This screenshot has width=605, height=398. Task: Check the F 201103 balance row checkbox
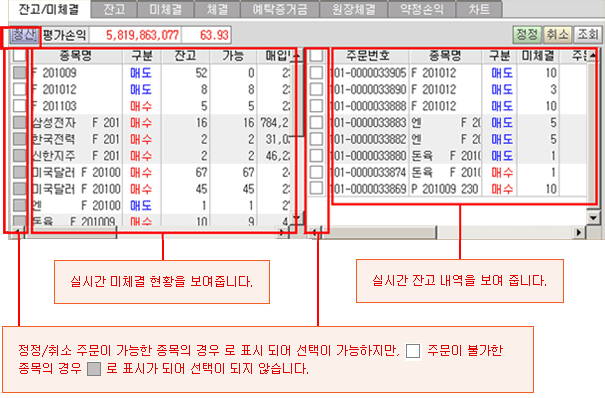19,106
